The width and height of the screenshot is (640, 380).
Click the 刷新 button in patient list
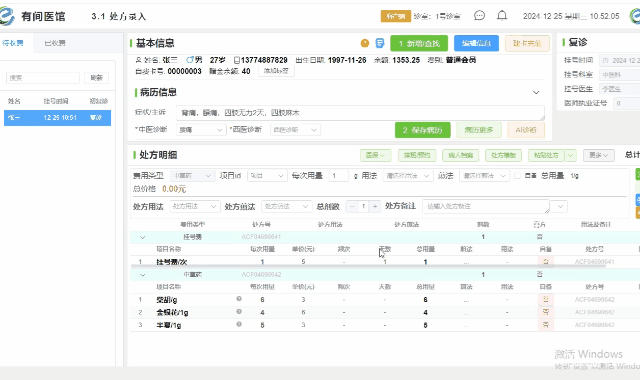click(x=97, y=78)
